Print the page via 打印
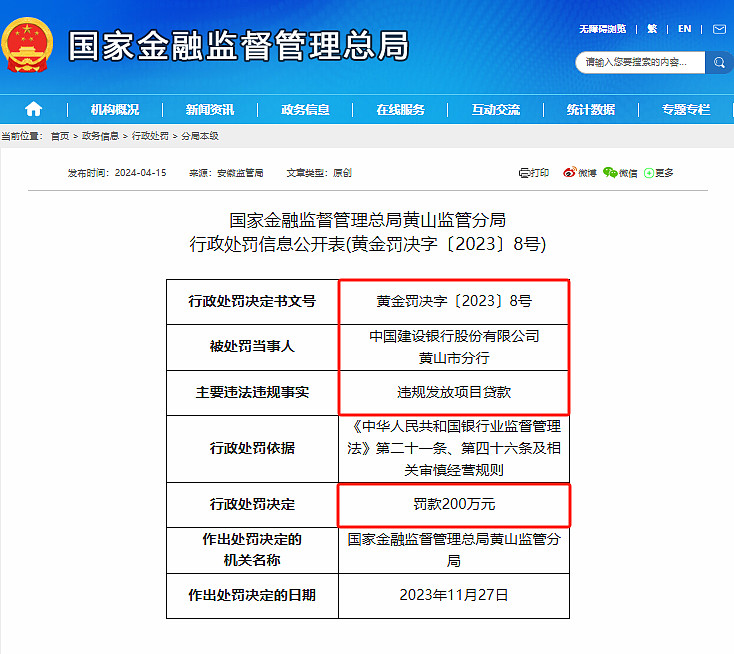 [x=534, y=173]
